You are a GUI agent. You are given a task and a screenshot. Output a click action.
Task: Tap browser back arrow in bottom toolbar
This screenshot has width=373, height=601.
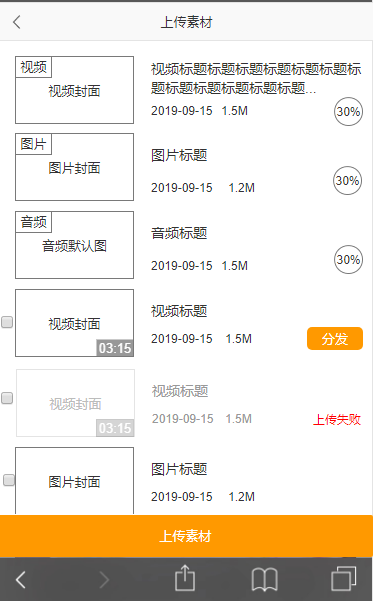click(x=21, y=579)
